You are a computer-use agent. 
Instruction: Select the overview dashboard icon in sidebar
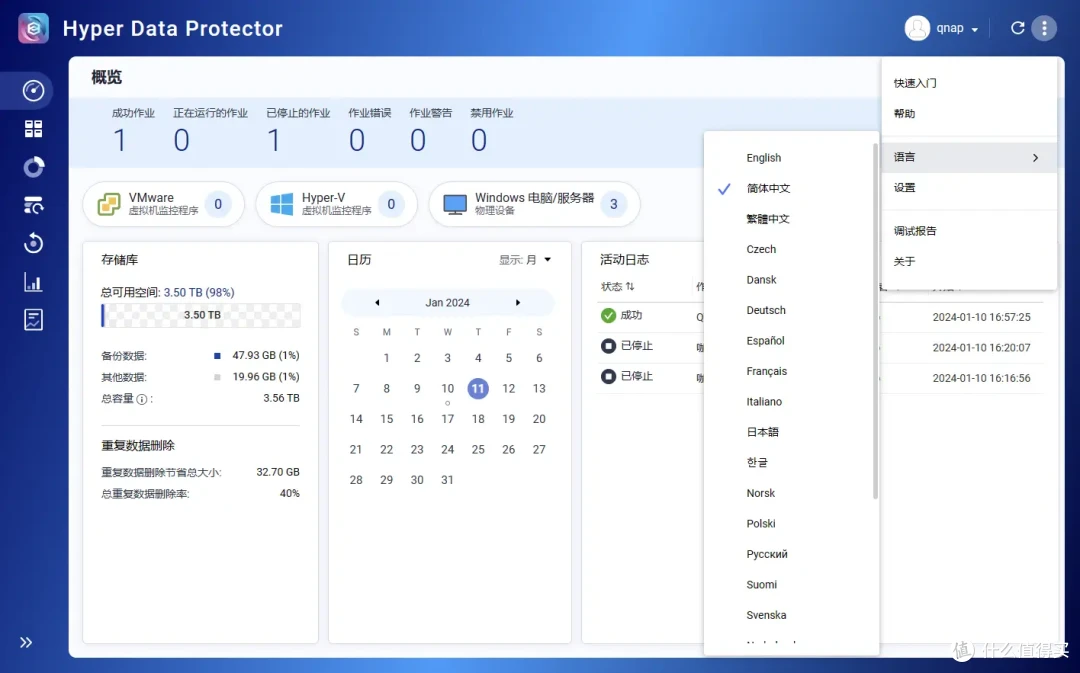(29, 90)
